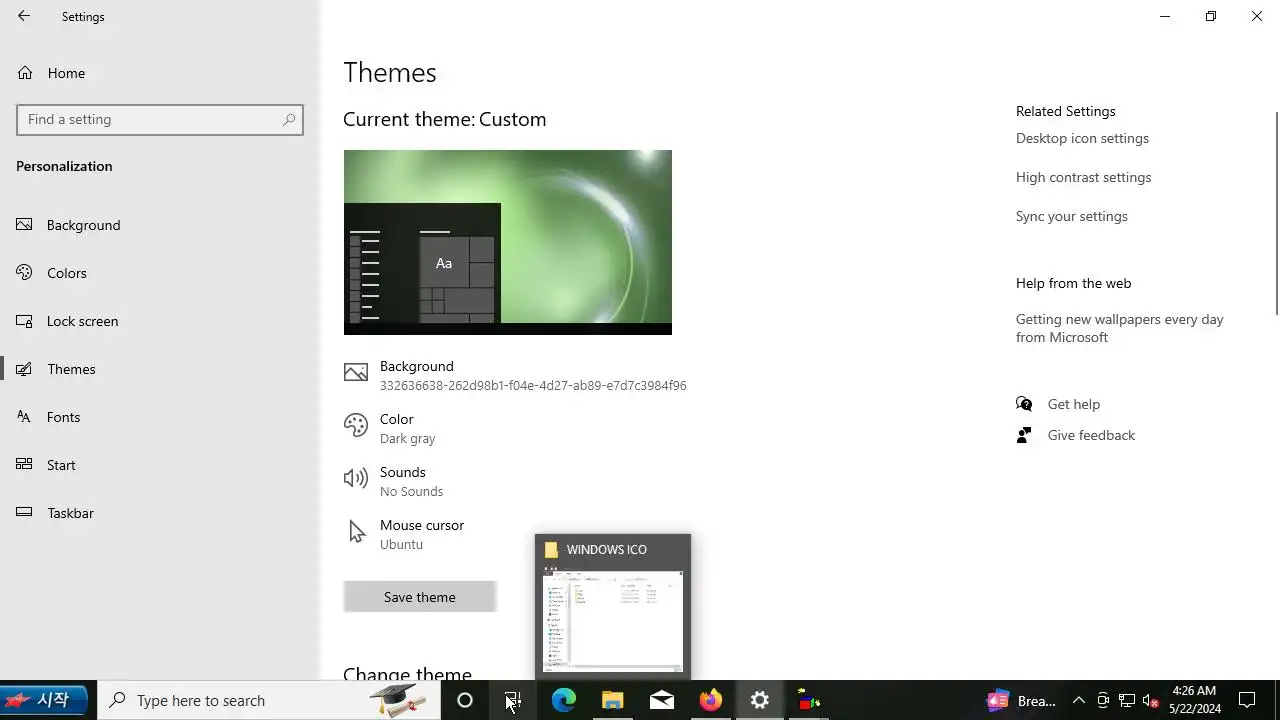Launch Firefox from the taskbar
1280x720 pixels.
711,701
